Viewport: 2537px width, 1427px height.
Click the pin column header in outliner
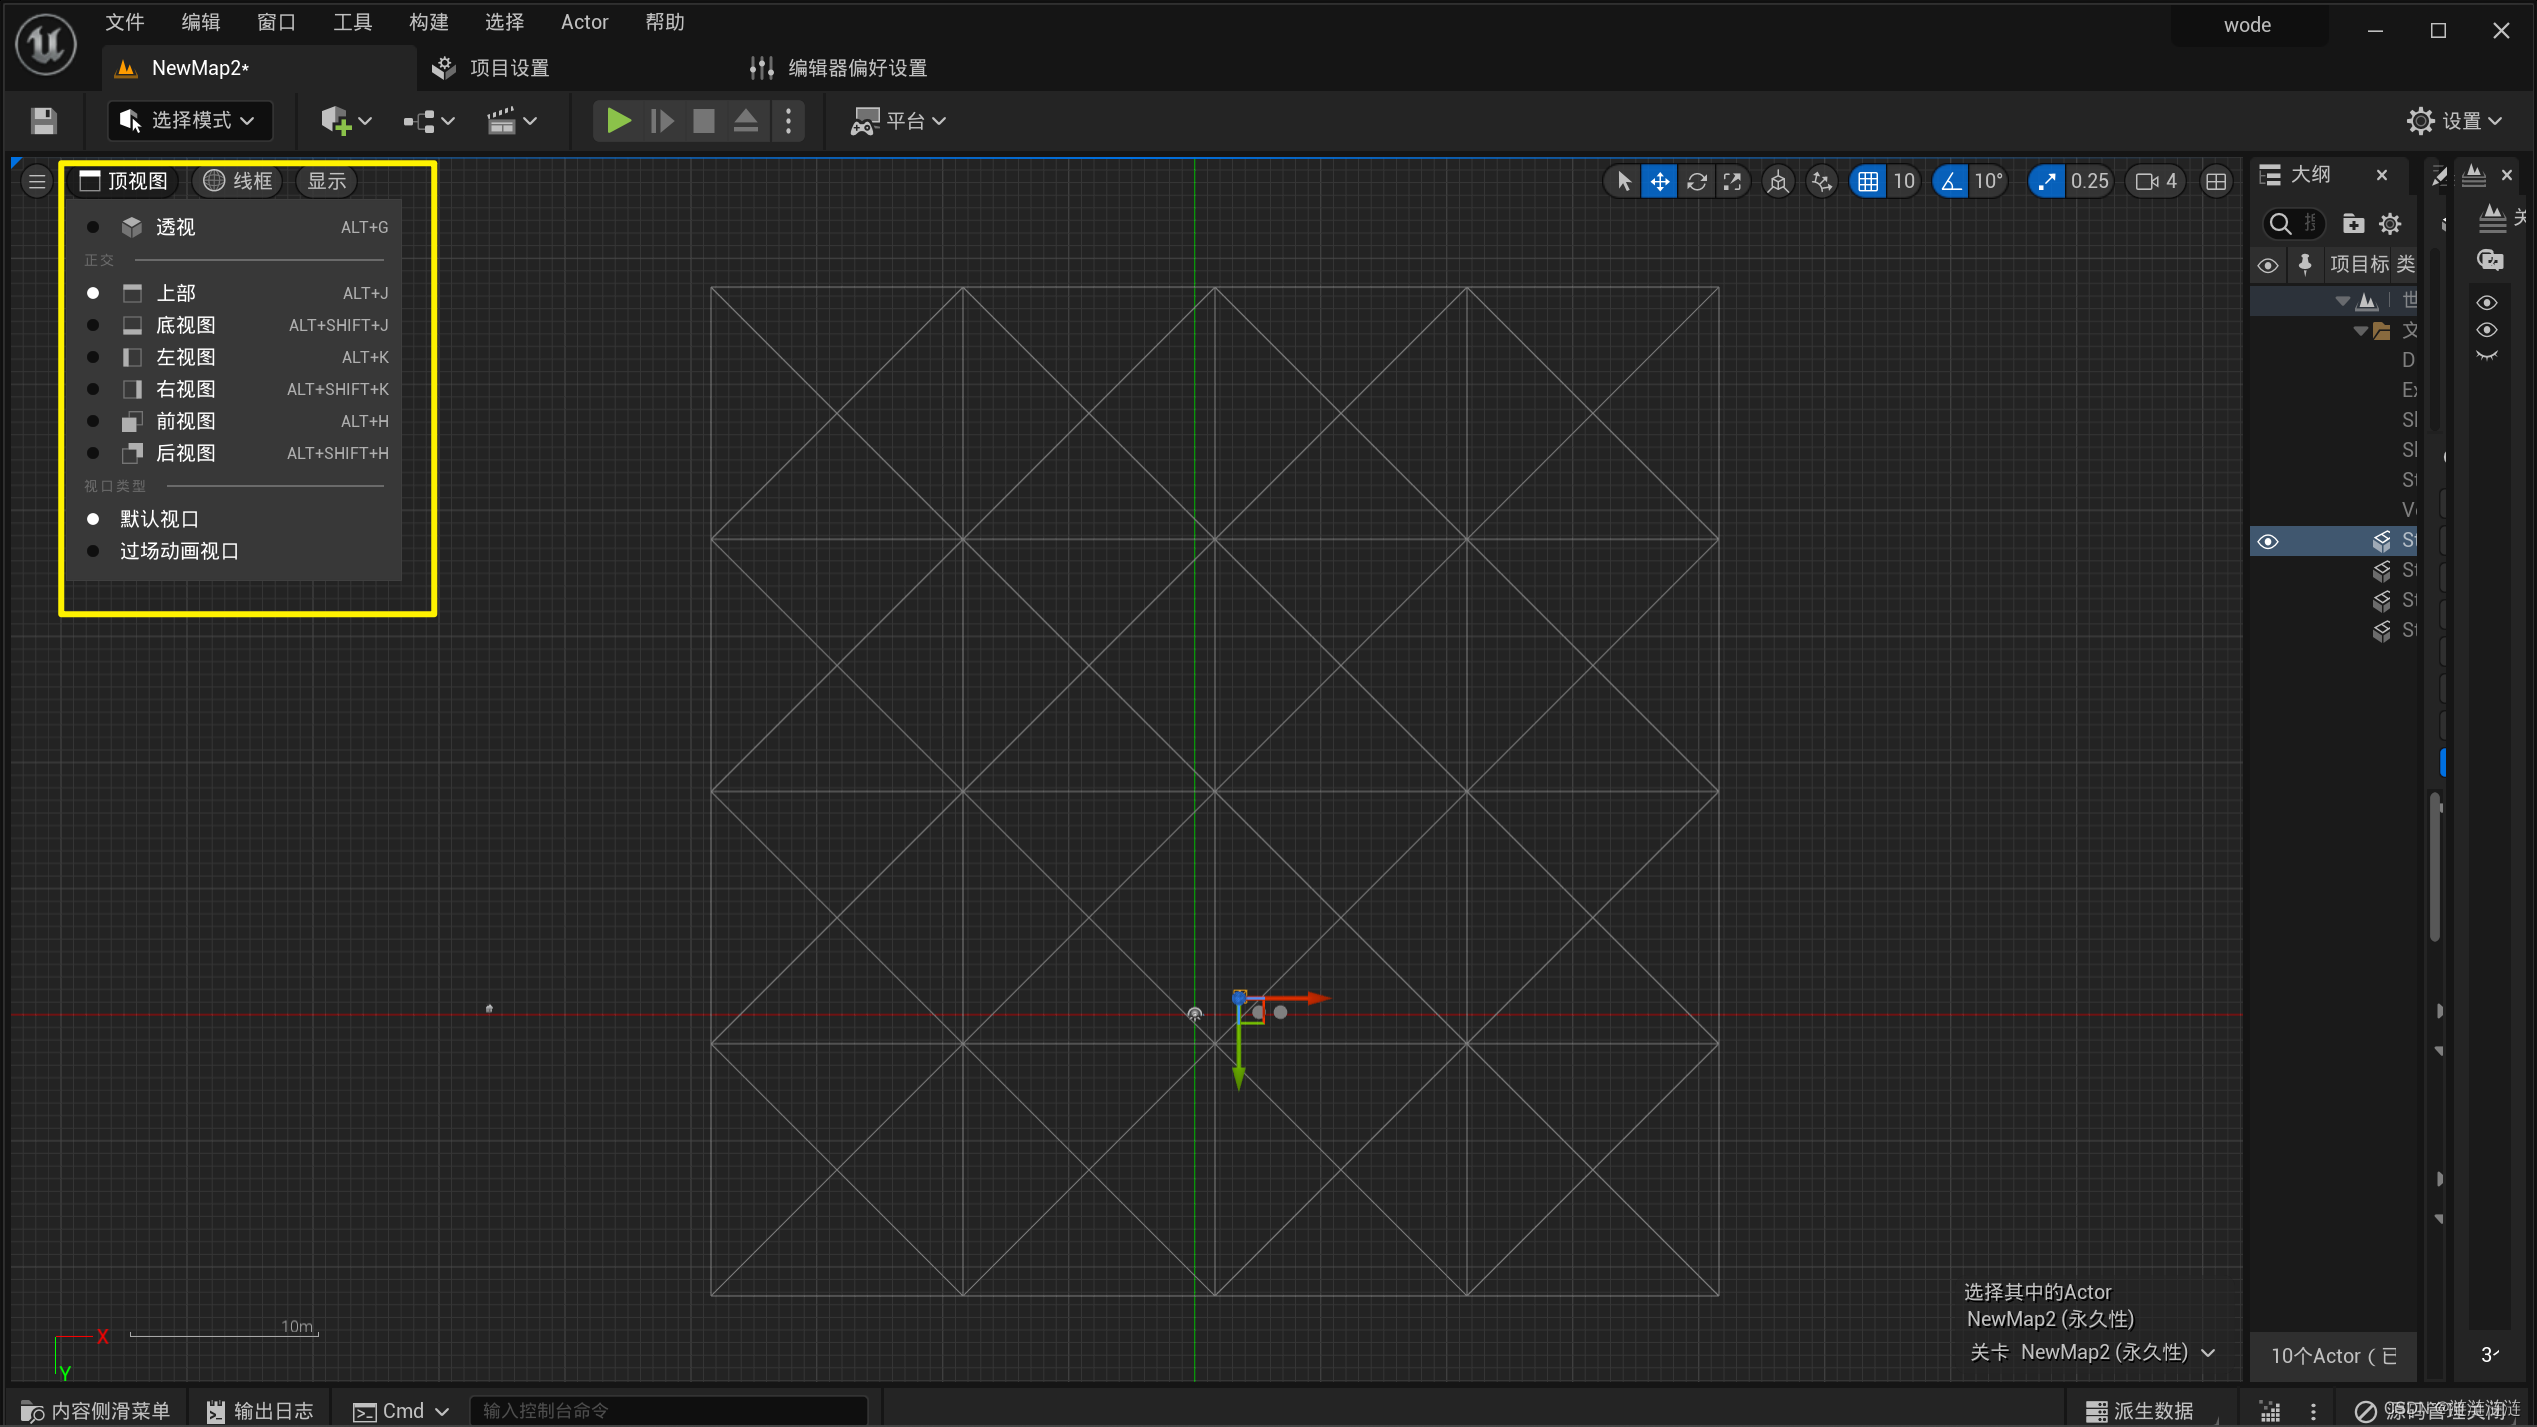coord(2304,265)
